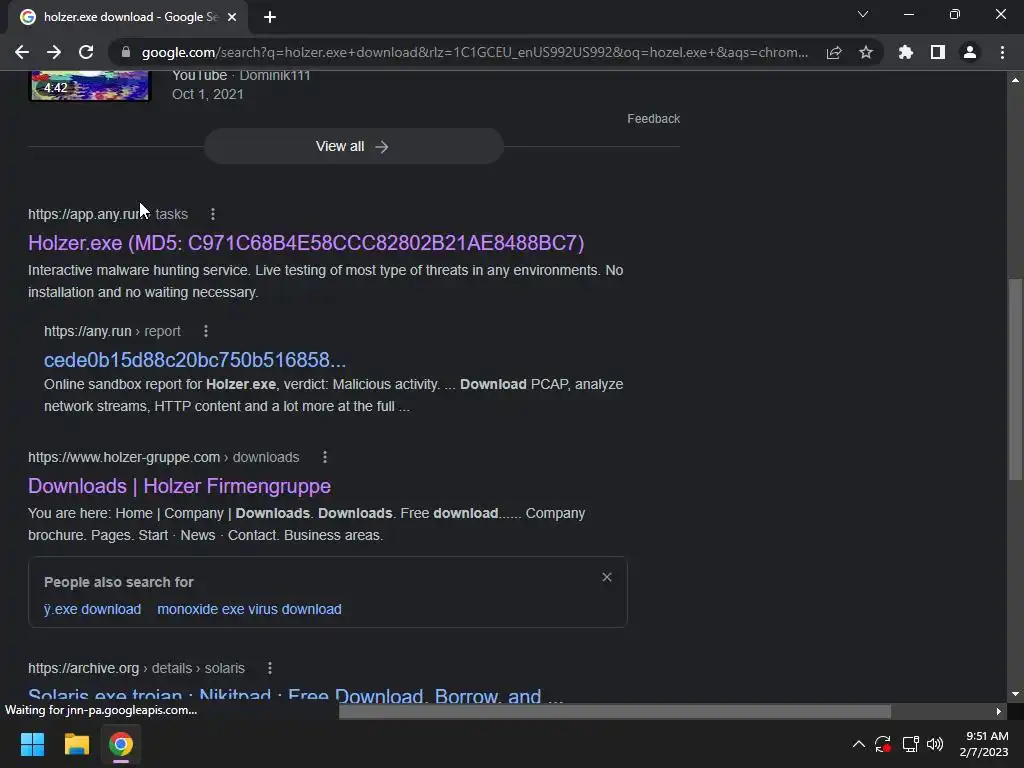Open the Holzer.exe MD5 result
Viewport: 1024px width, 768px height.
tap(306, 243)
